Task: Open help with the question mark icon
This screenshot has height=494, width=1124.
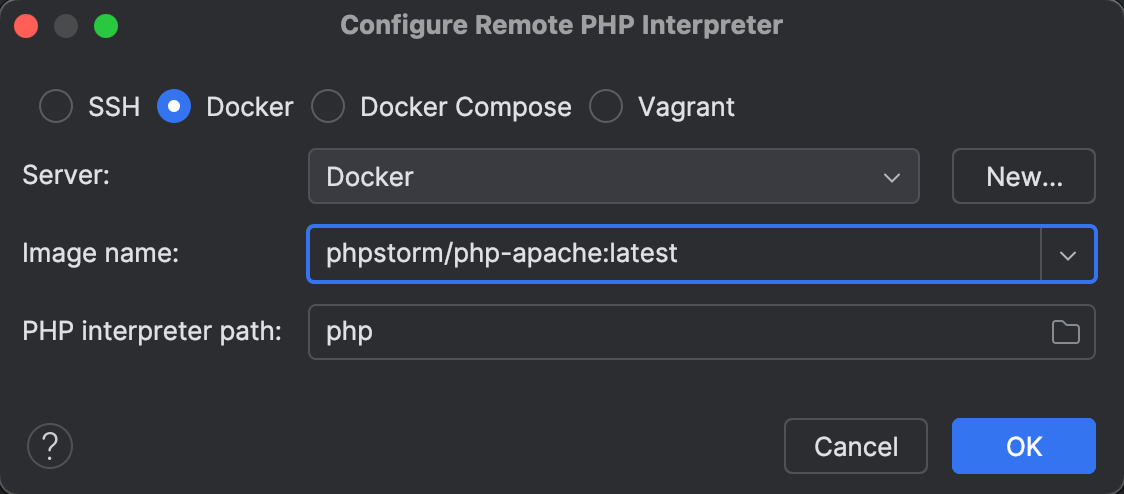Action: 50,446
